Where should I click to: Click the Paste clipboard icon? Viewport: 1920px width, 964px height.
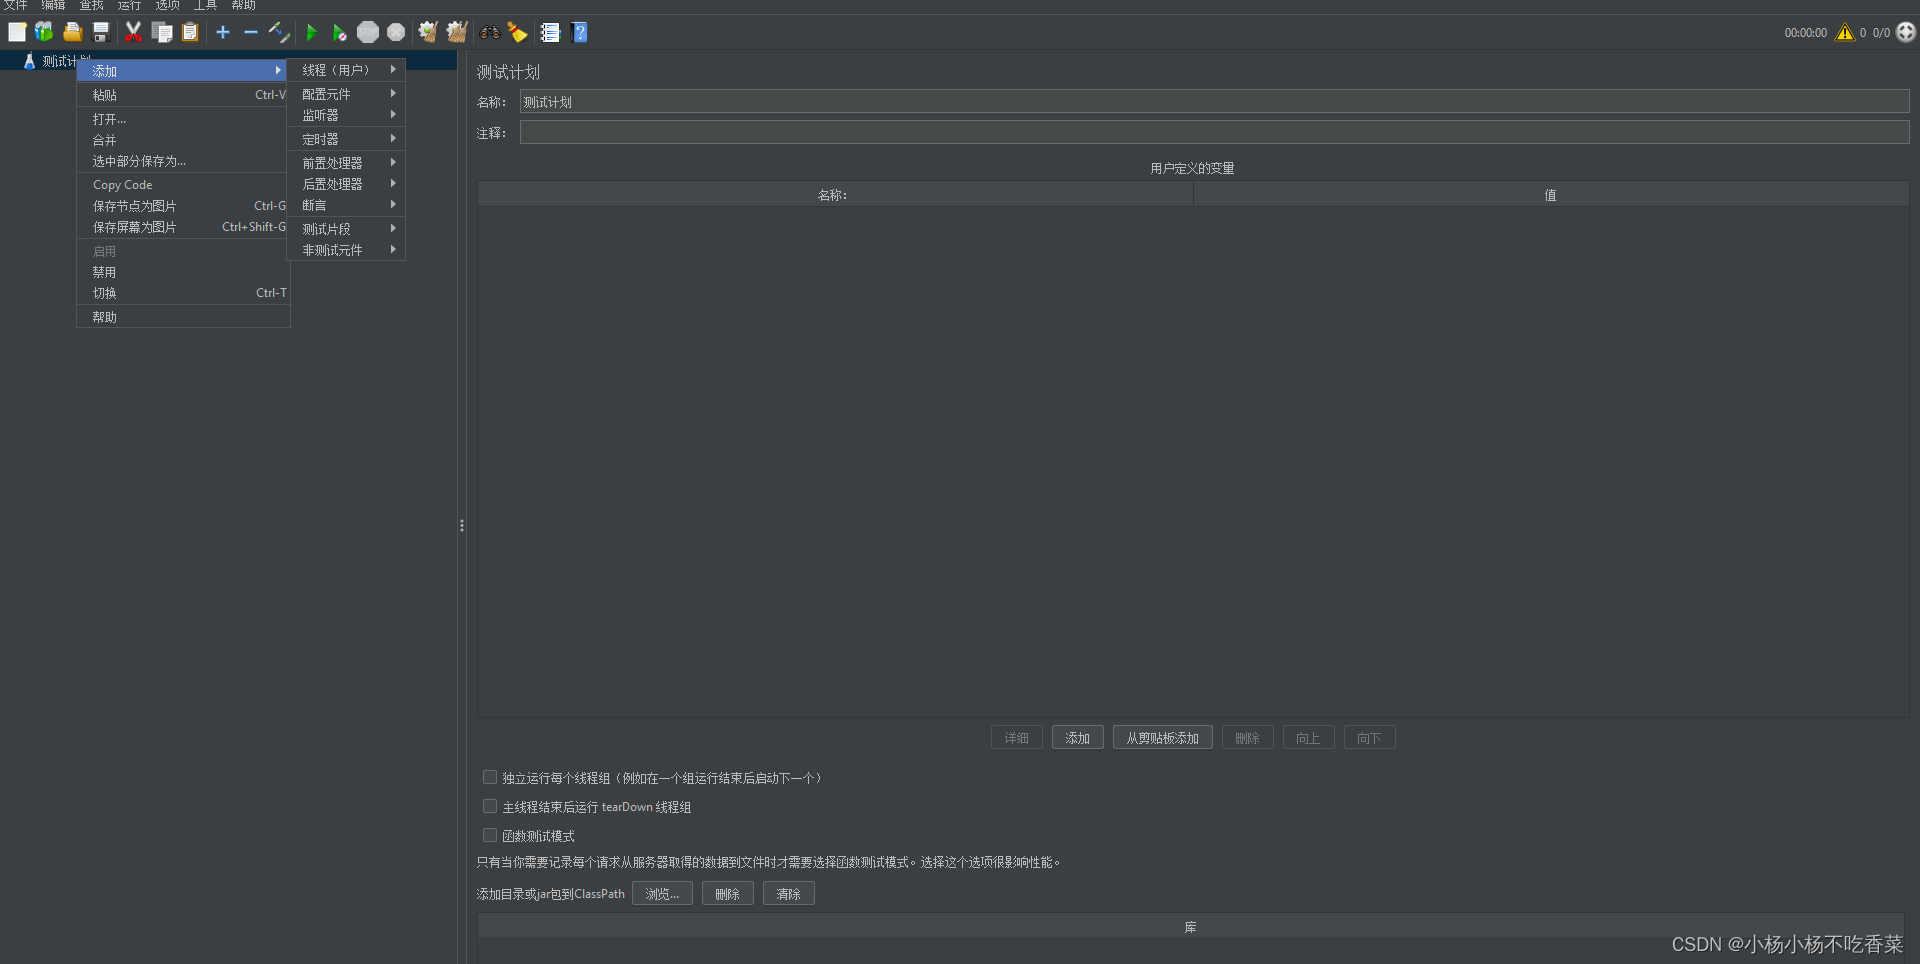(x=190, y=32)
